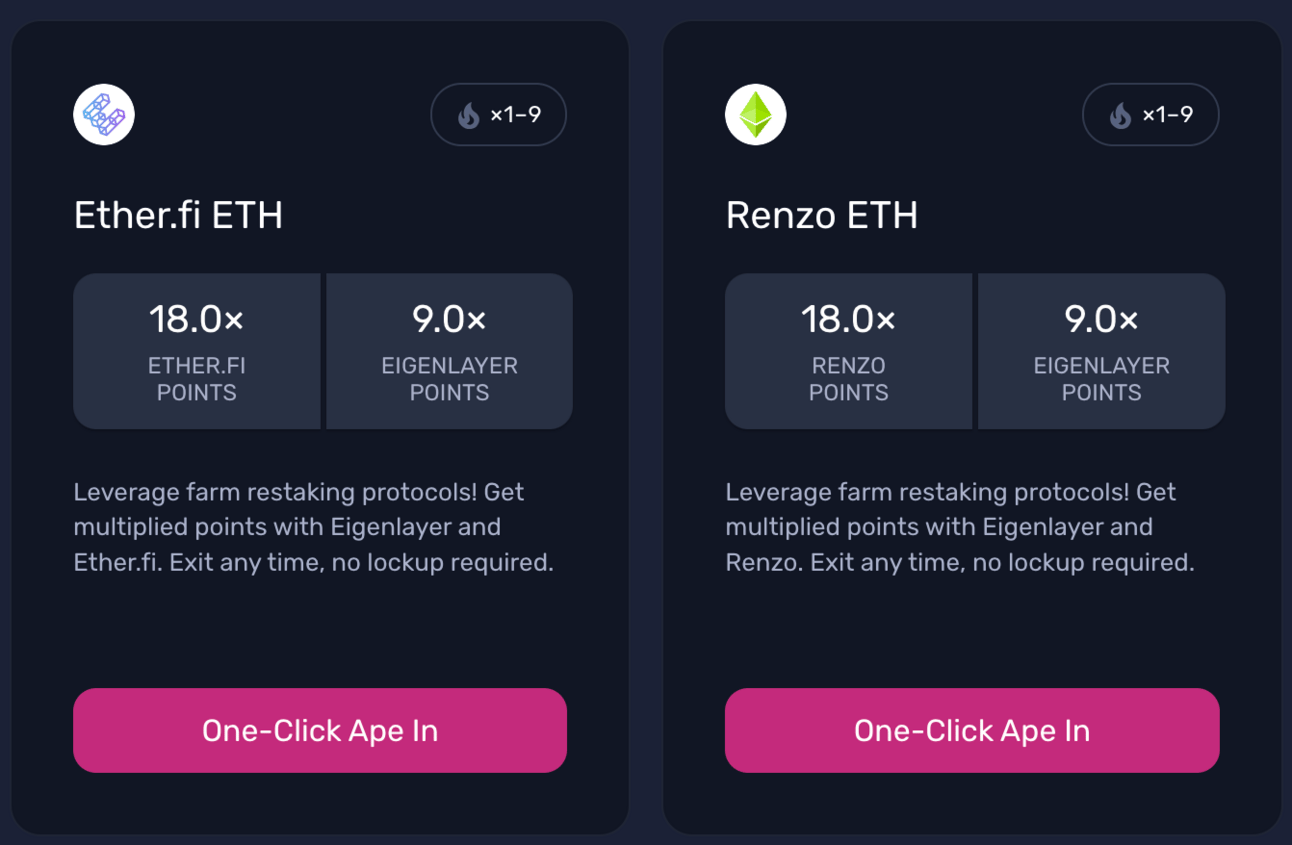Click the ×1–9 badge on Ether.fi card
Screen dimensions: 1292x845
coord(499,115)
